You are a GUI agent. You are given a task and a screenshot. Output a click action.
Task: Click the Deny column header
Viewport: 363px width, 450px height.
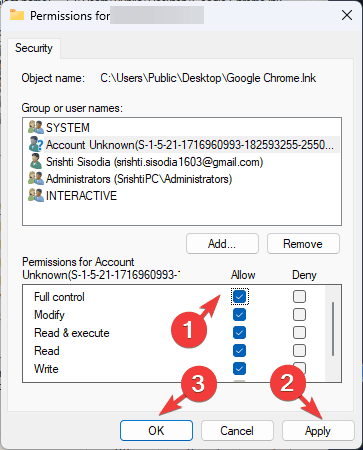point(304,275)
